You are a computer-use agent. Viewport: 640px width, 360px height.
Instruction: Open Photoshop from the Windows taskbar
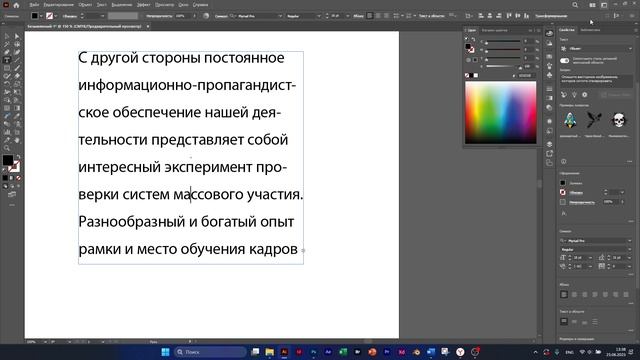pyautogui.click(x=313, y=352)
